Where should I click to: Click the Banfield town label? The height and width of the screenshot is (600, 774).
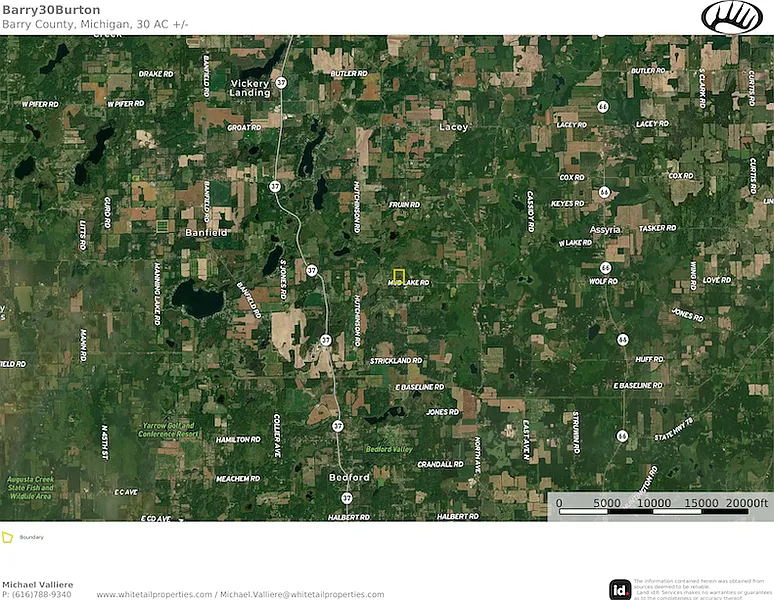(x=206, y=232)
